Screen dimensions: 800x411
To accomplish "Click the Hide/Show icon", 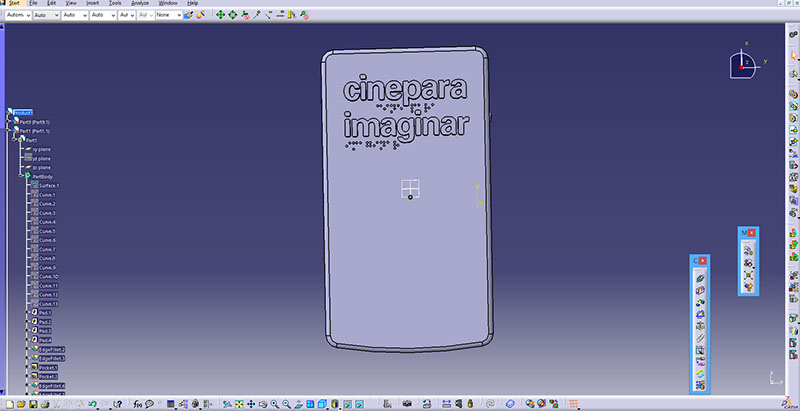I will 347,404.
